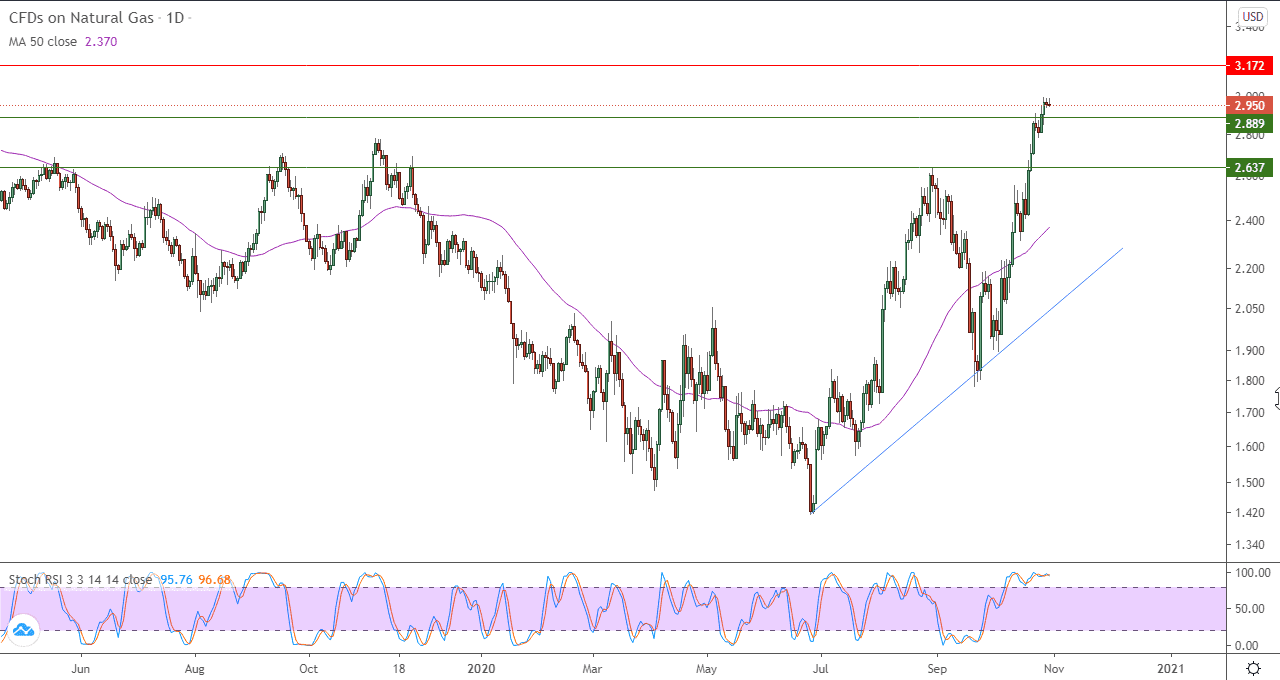This screenshot has height=680, width=1280.
Task: Click Sep on the time axis
Action: 935,667
